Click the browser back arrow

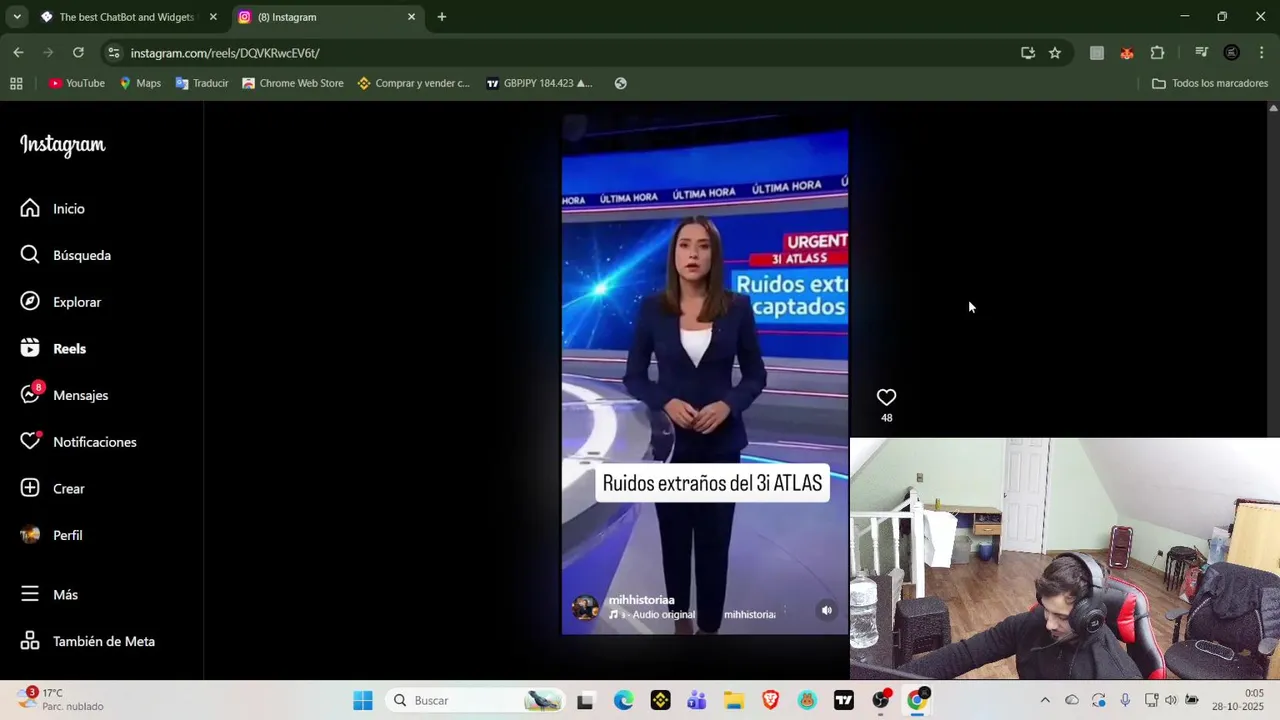coord(18,52)
